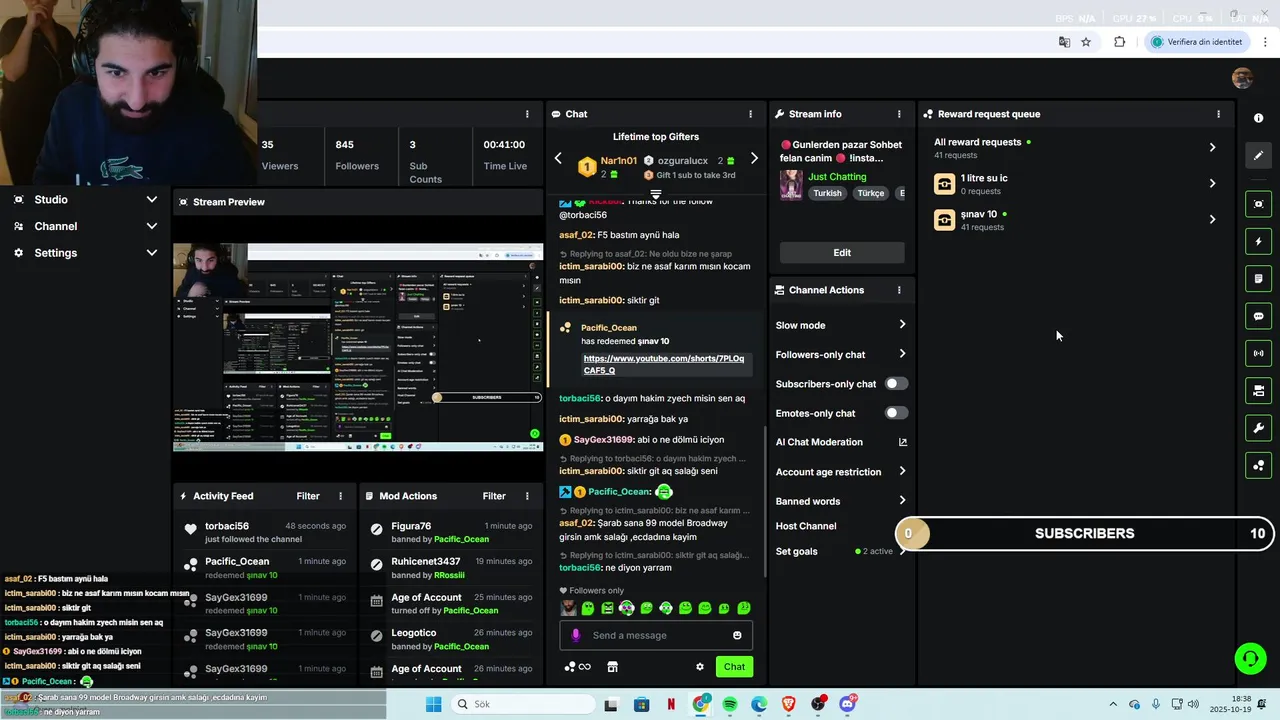This screenshot has width=1280, height=720.
Task: Click the broadcast signal sidebar icon
Action: click(x=1258, y=353)
